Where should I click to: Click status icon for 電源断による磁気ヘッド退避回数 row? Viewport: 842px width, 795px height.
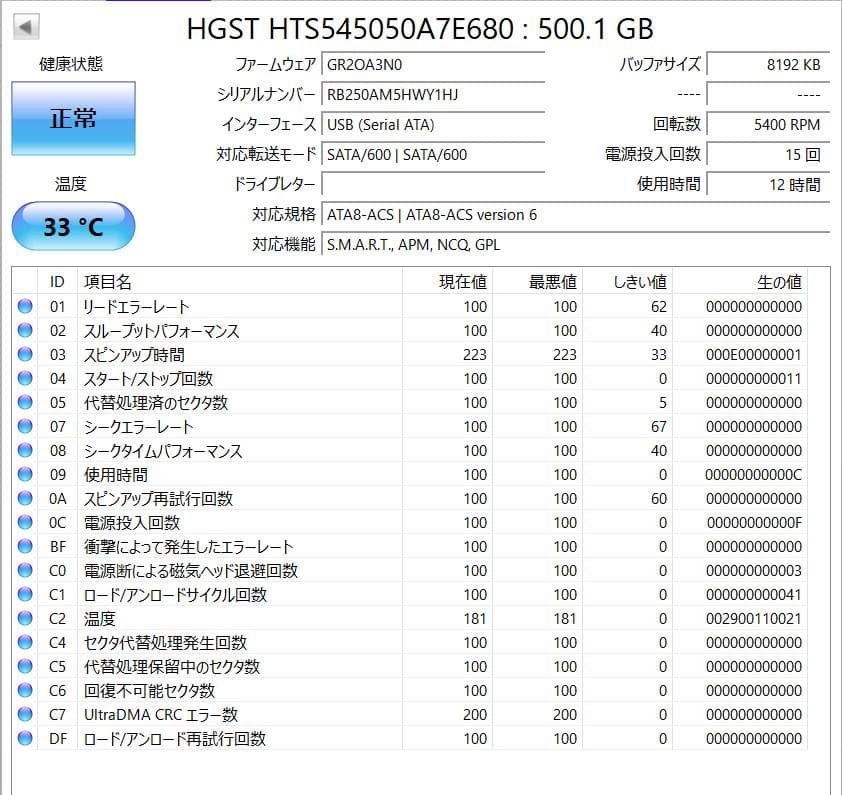[x=25, y=570]
